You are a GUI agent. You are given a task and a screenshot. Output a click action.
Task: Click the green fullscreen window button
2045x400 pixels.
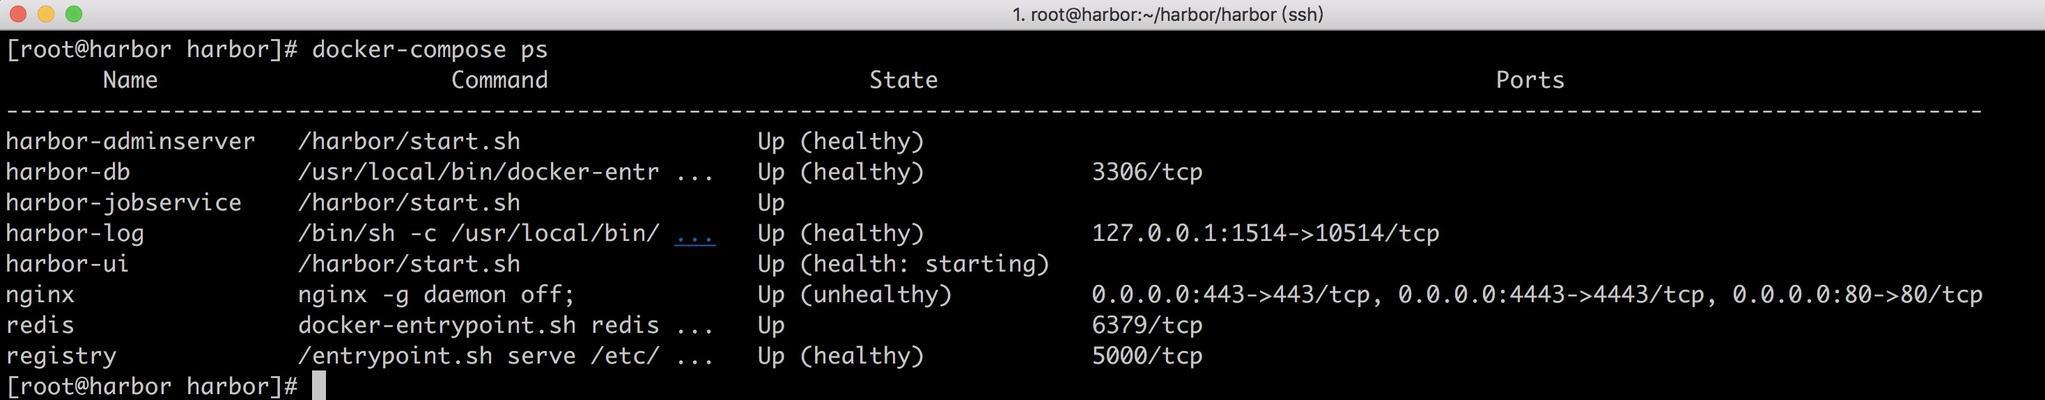tap(73, 14)
